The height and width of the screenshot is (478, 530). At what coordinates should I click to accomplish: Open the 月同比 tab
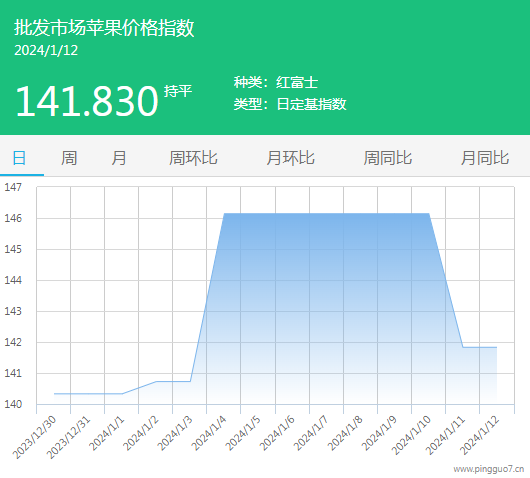pos(485,158)
